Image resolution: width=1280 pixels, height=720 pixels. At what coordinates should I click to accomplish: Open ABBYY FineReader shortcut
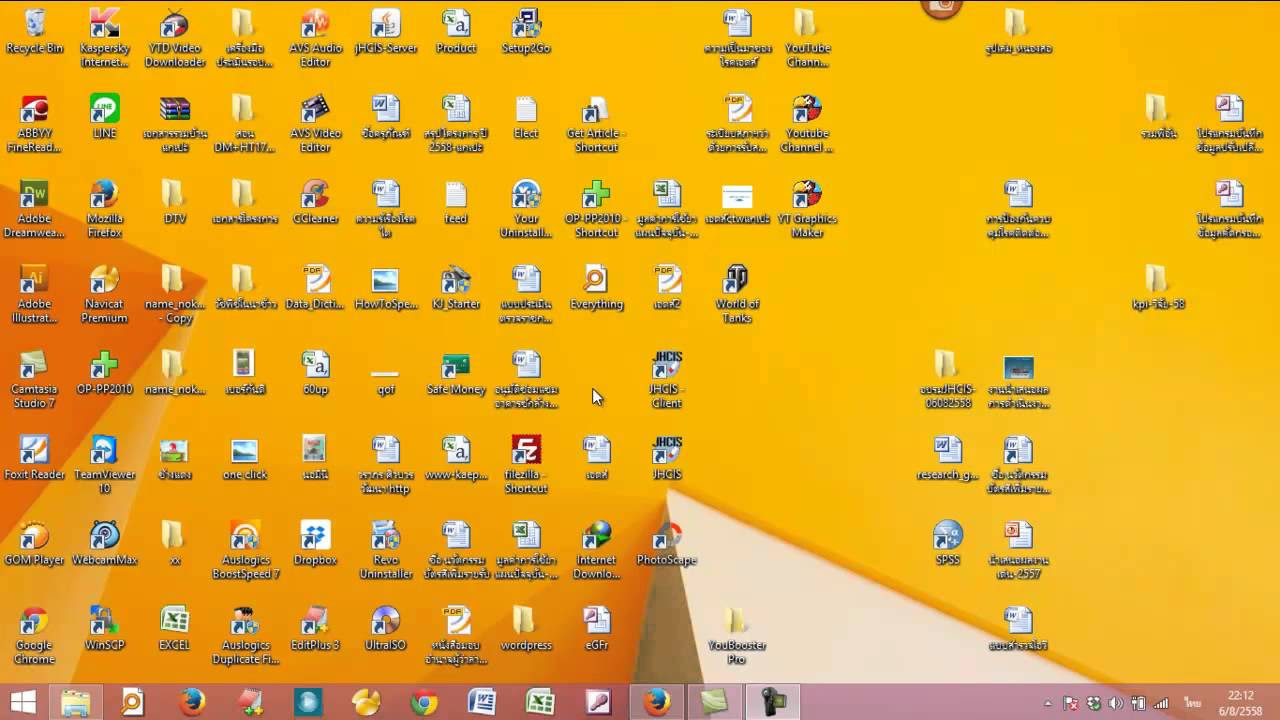click(34, 124)
